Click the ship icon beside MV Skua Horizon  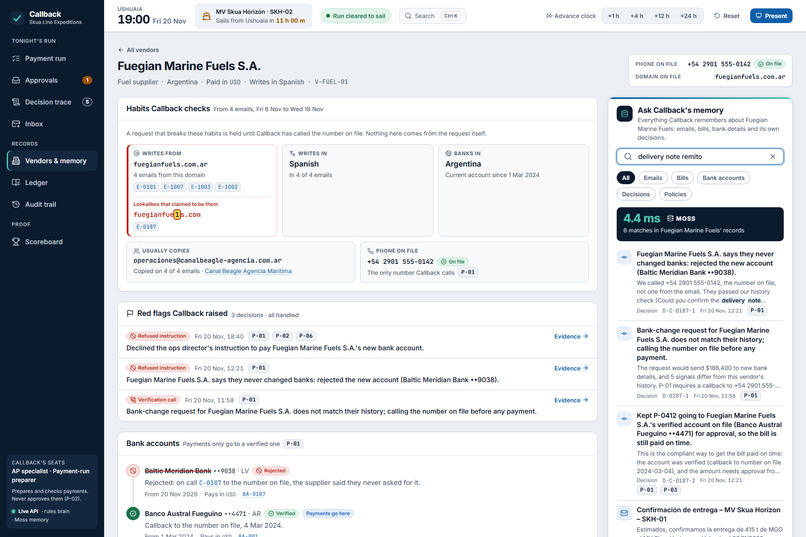click(x=206, y=16)
